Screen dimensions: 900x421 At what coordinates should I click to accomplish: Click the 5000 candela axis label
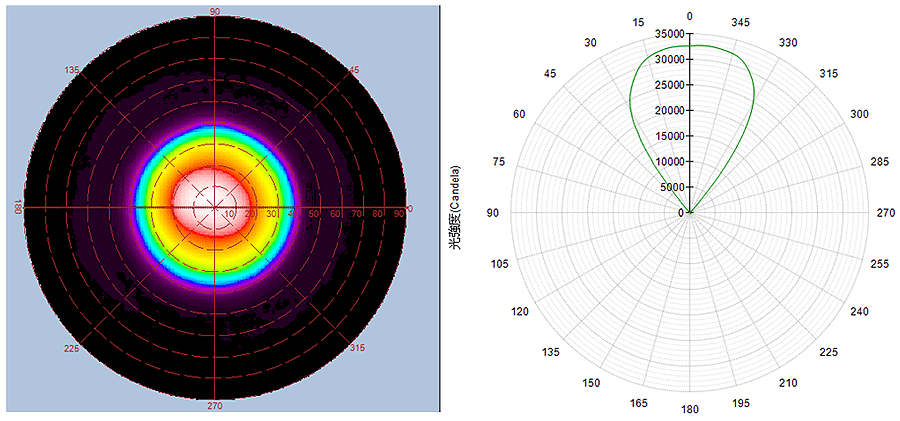coord(665,187)
